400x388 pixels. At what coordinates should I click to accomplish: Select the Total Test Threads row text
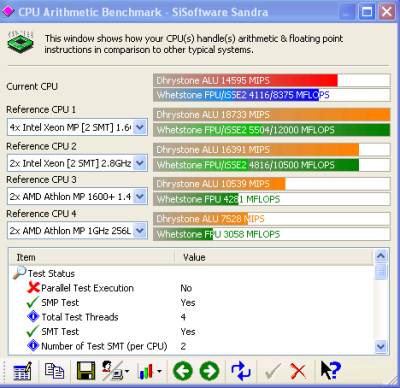click(x=80, y=317)
